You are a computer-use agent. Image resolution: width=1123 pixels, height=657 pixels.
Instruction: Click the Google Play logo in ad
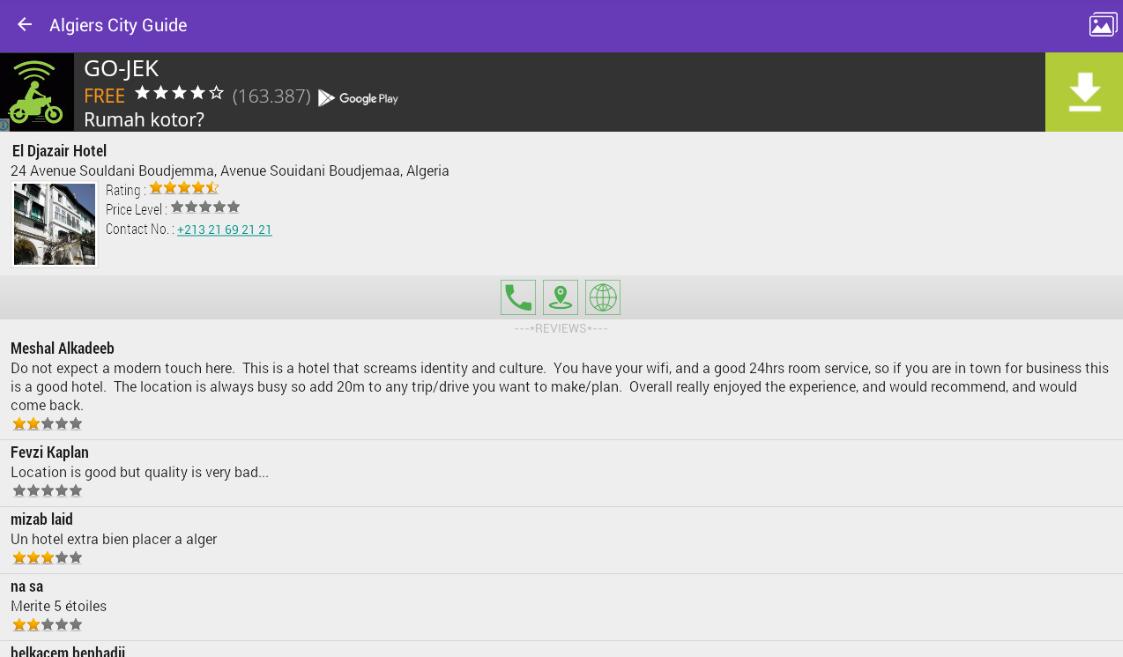(358, 98)
